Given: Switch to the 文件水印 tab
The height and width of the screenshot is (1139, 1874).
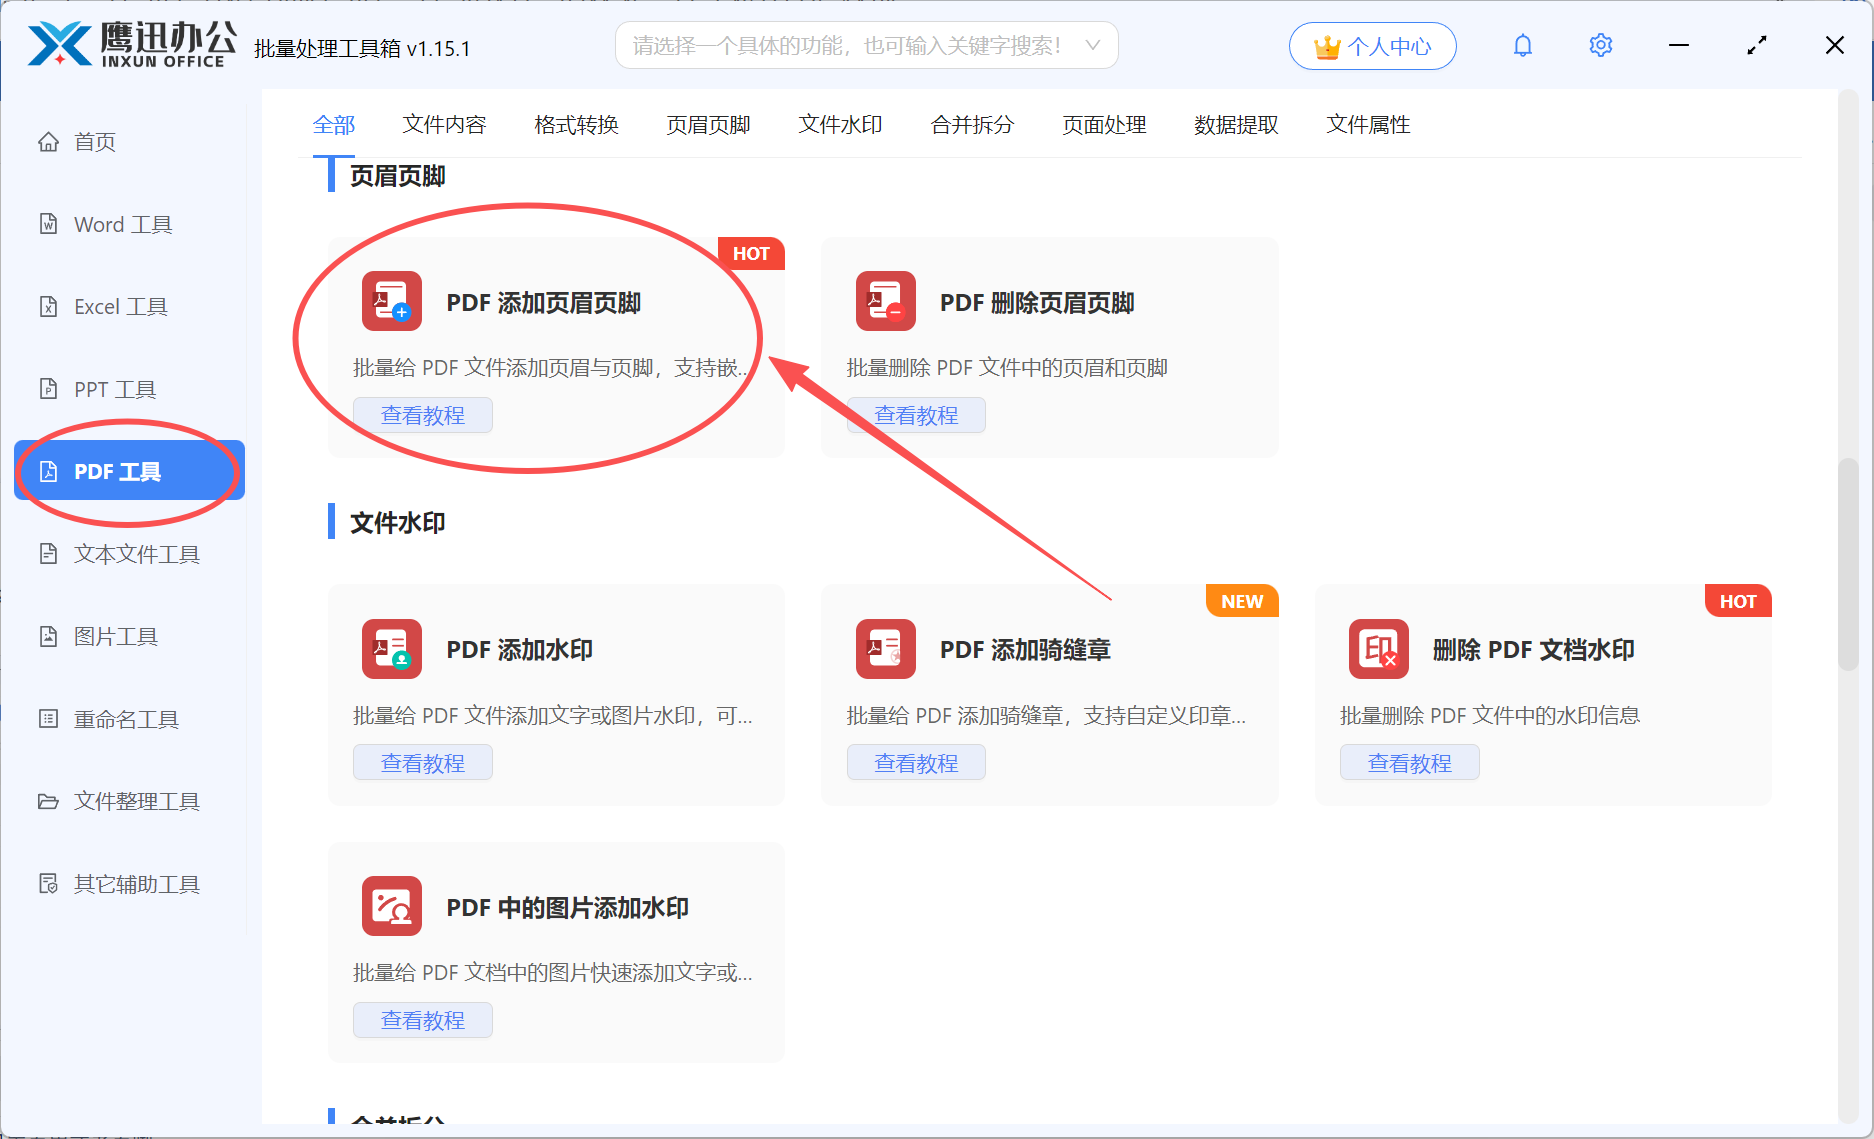Looking at the screenshot, I should (x=840, y=125).
